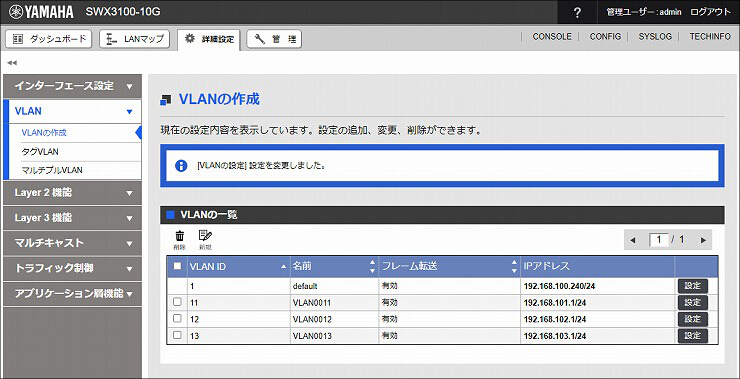Select the 詳細設定 tab
Image resolution: width=740 pixels, height=379 pixels.
[209, 40]
